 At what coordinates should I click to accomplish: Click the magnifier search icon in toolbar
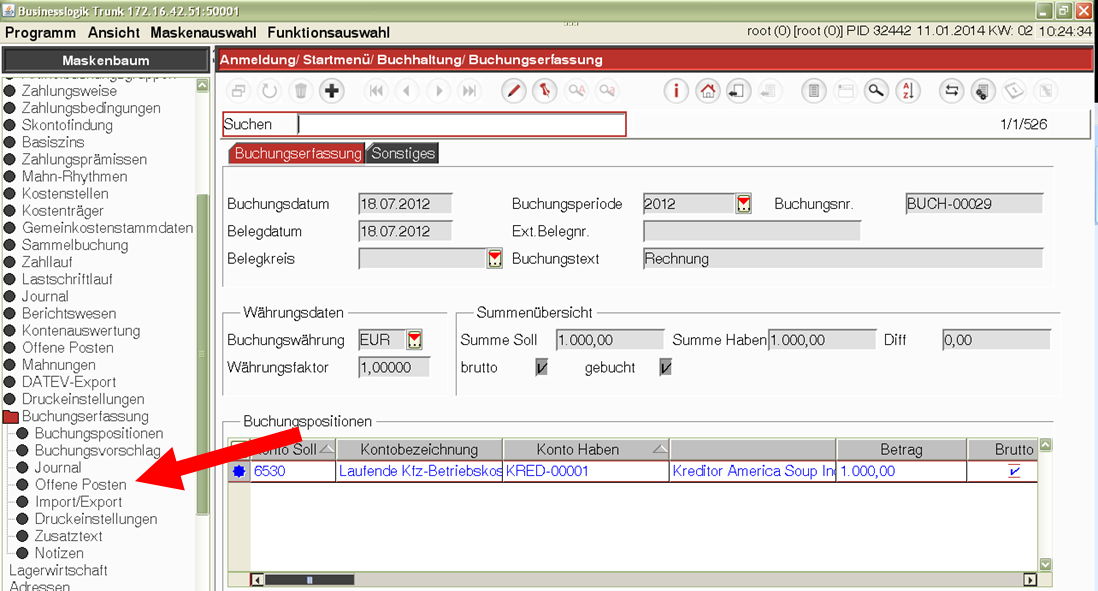point(876,91)
